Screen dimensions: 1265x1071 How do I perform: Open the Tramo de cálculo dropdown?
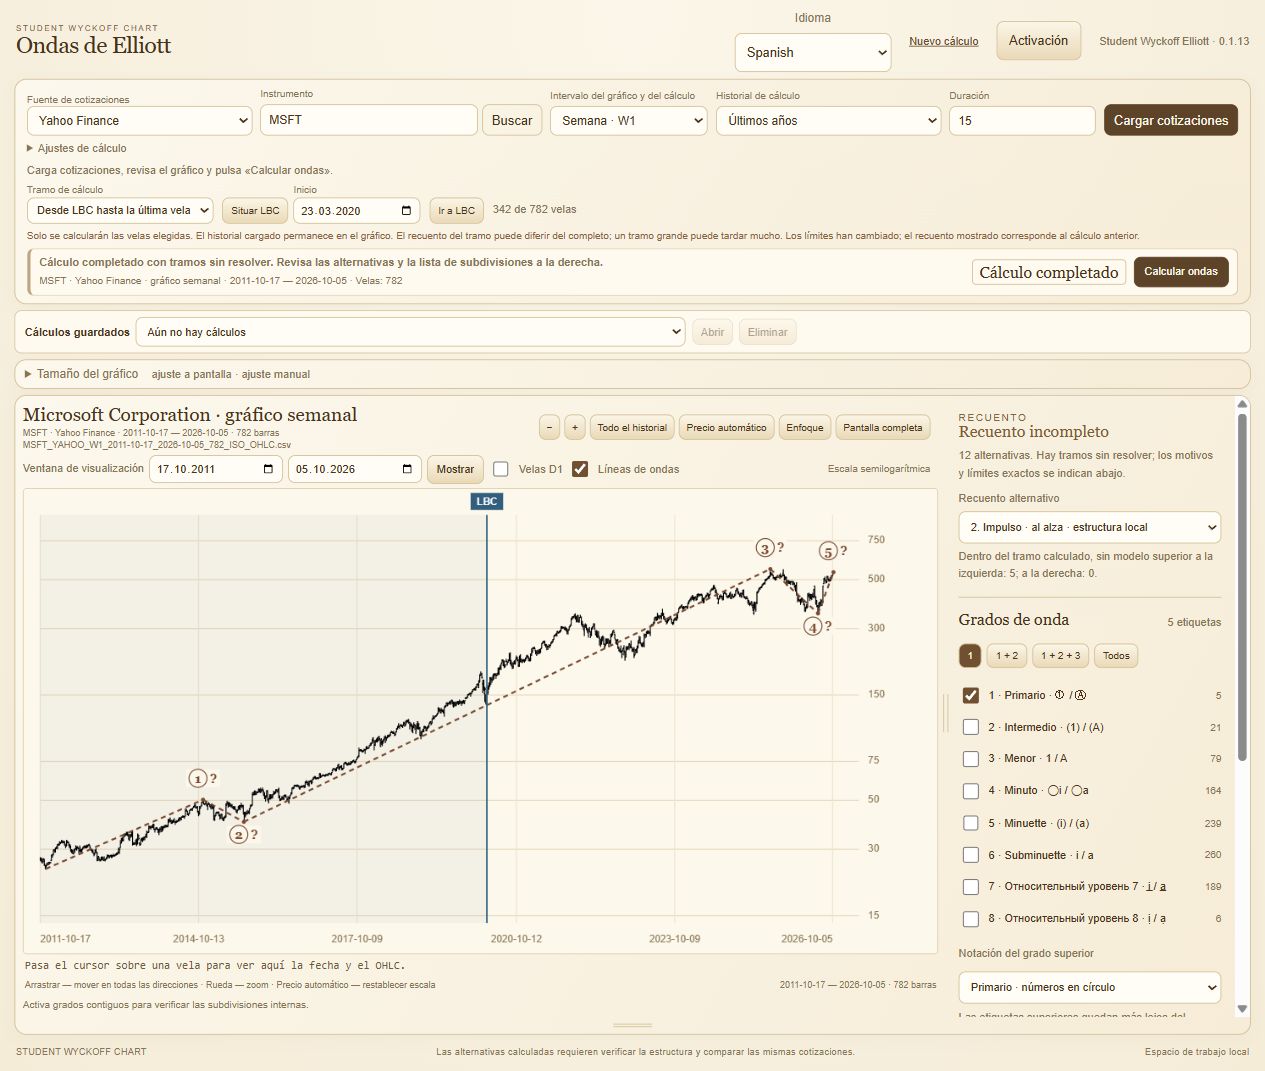pyautogui.click(x=120, y=211)
